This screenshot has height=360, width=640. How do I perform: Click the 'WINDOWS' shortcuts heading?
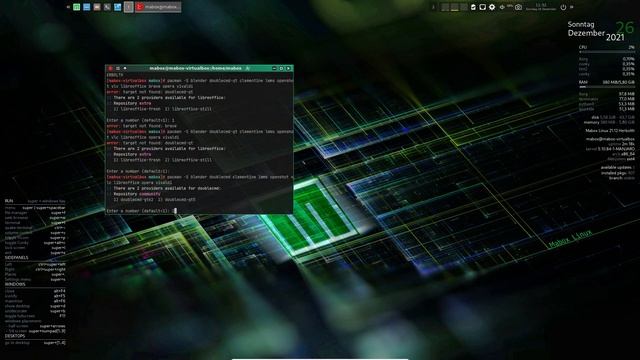[x=15, y=284]
